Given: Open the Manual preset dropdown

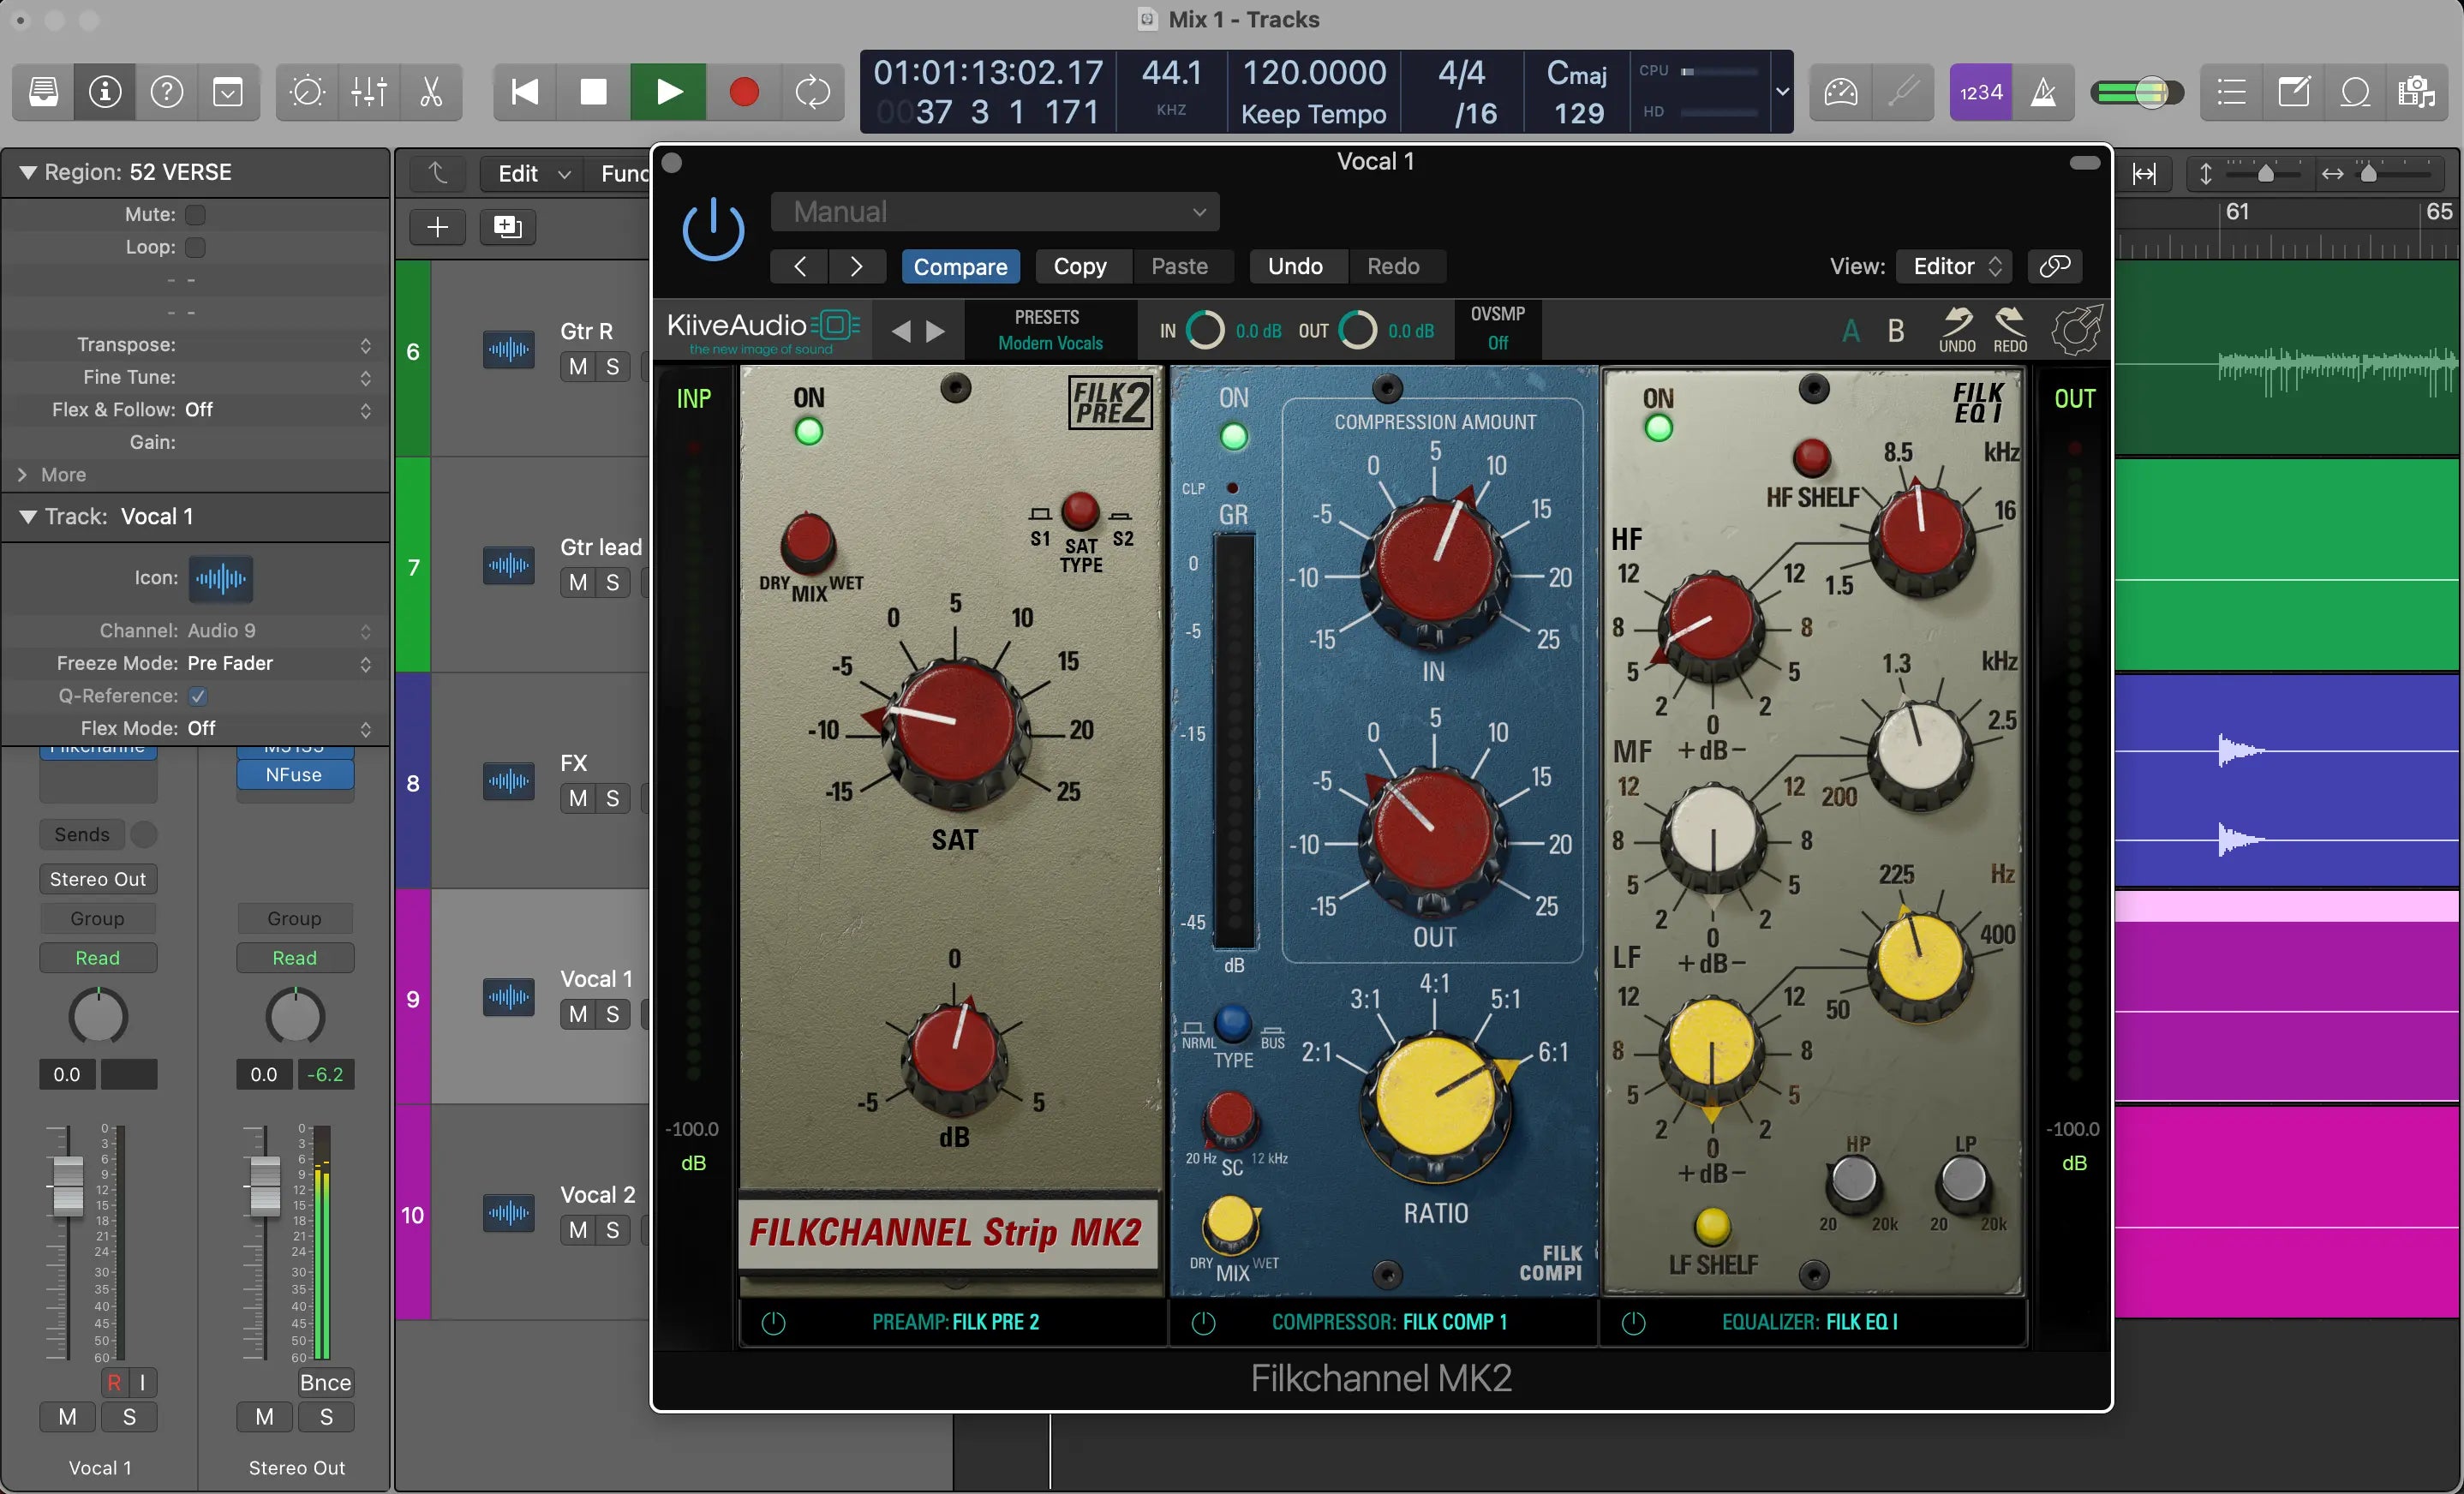Looking at the screenshot, I should tap(995, 212).
